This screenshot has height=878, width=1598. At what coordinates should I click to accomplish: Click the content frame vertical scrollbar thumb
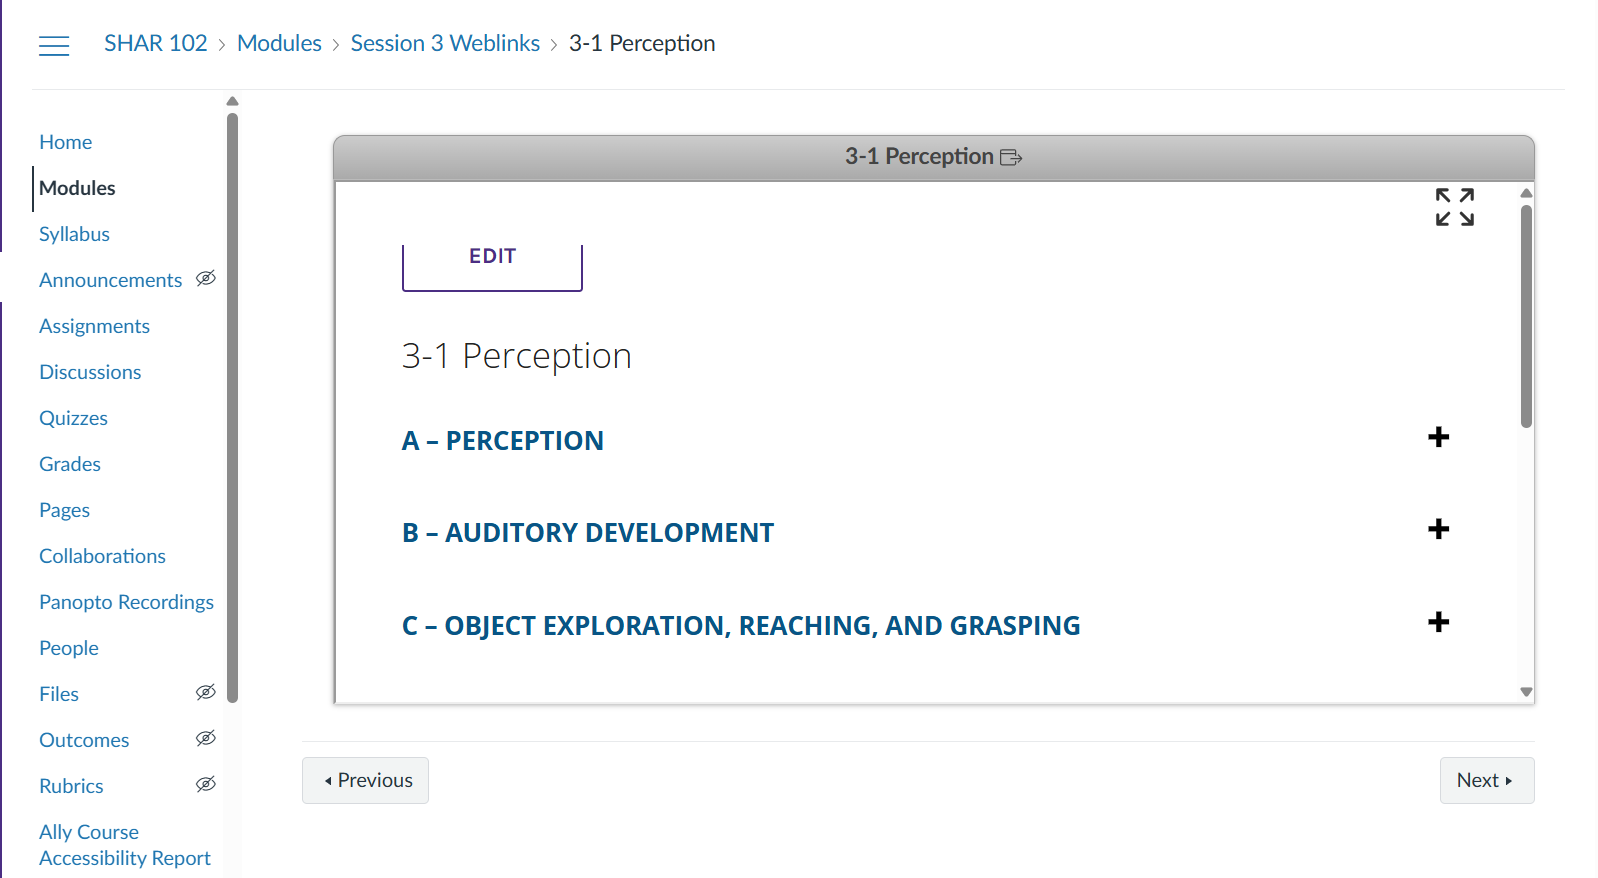click(1526, 315)
